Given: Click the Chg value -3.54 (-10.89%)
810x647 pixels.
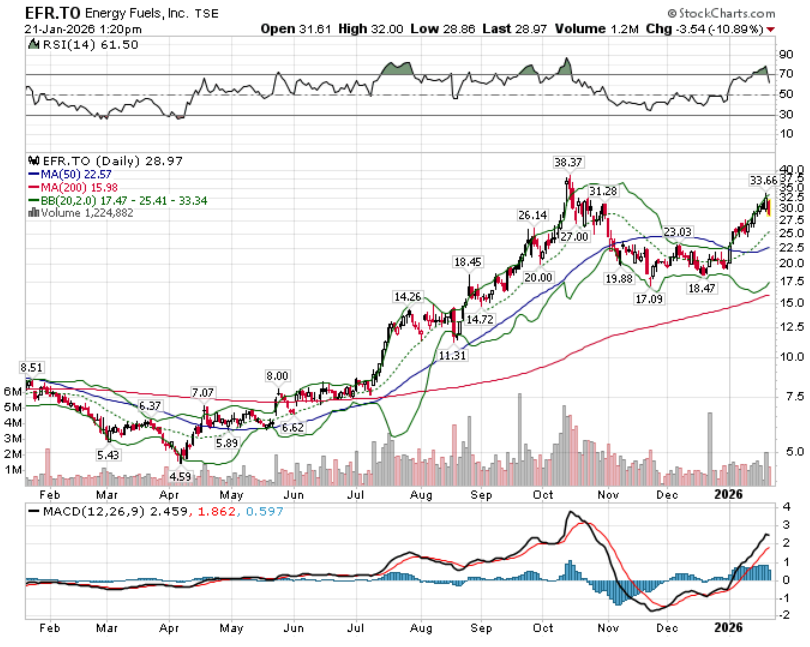Looking at the screenshot, I should click(x=720, y=29).
